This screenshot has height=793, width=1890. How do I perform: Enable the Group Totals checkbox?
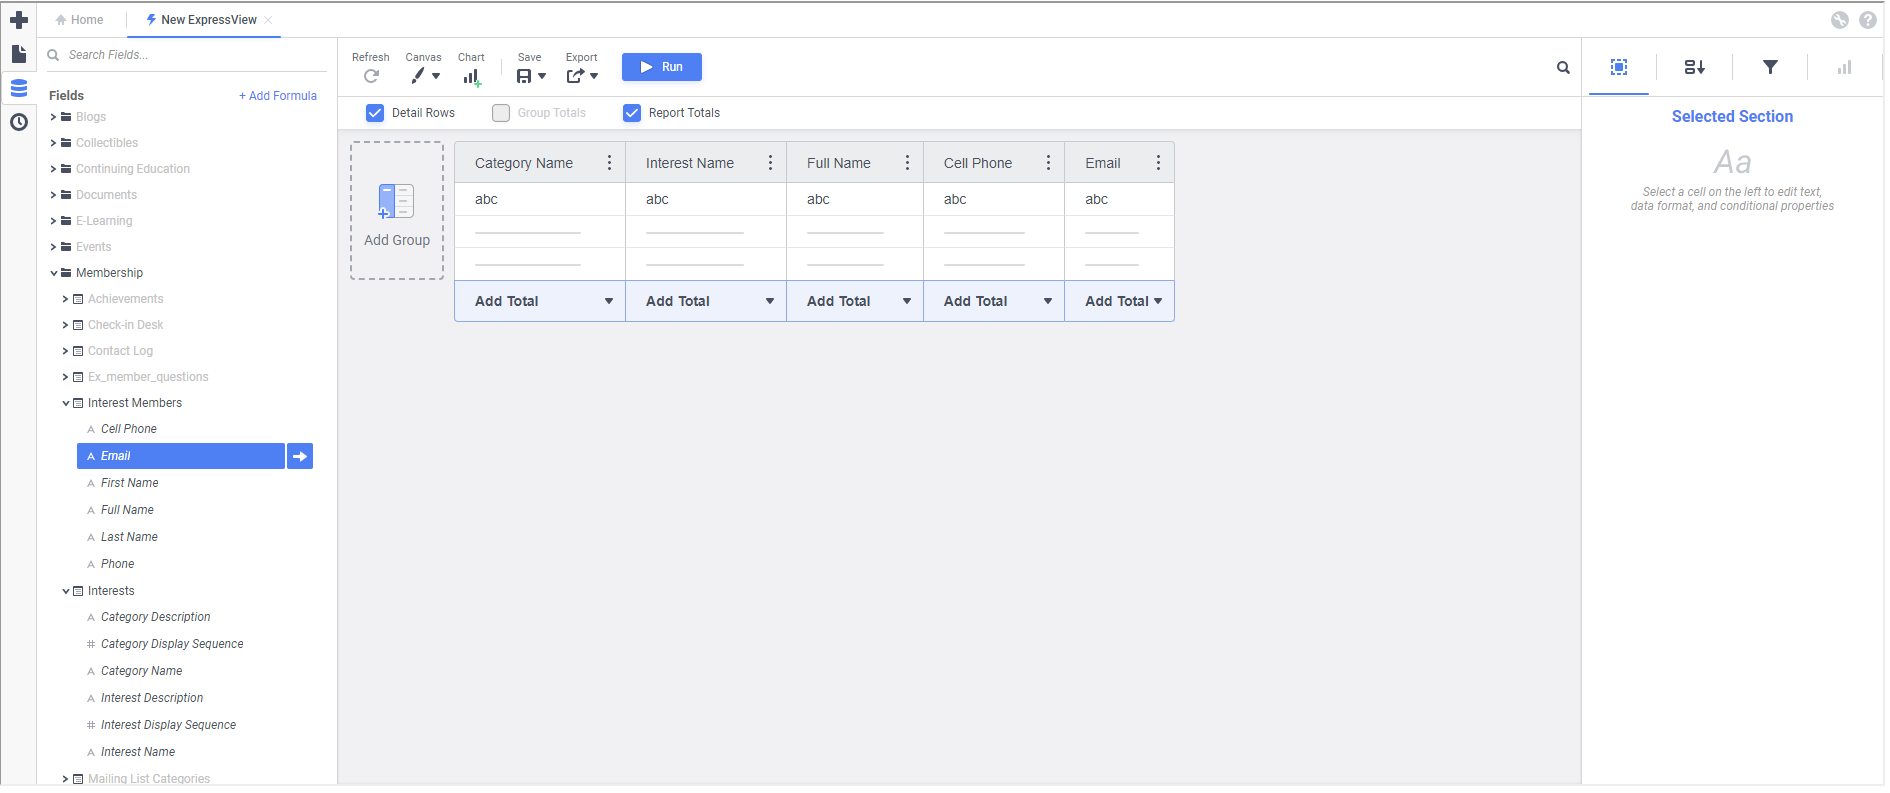(x=501, y=113)
